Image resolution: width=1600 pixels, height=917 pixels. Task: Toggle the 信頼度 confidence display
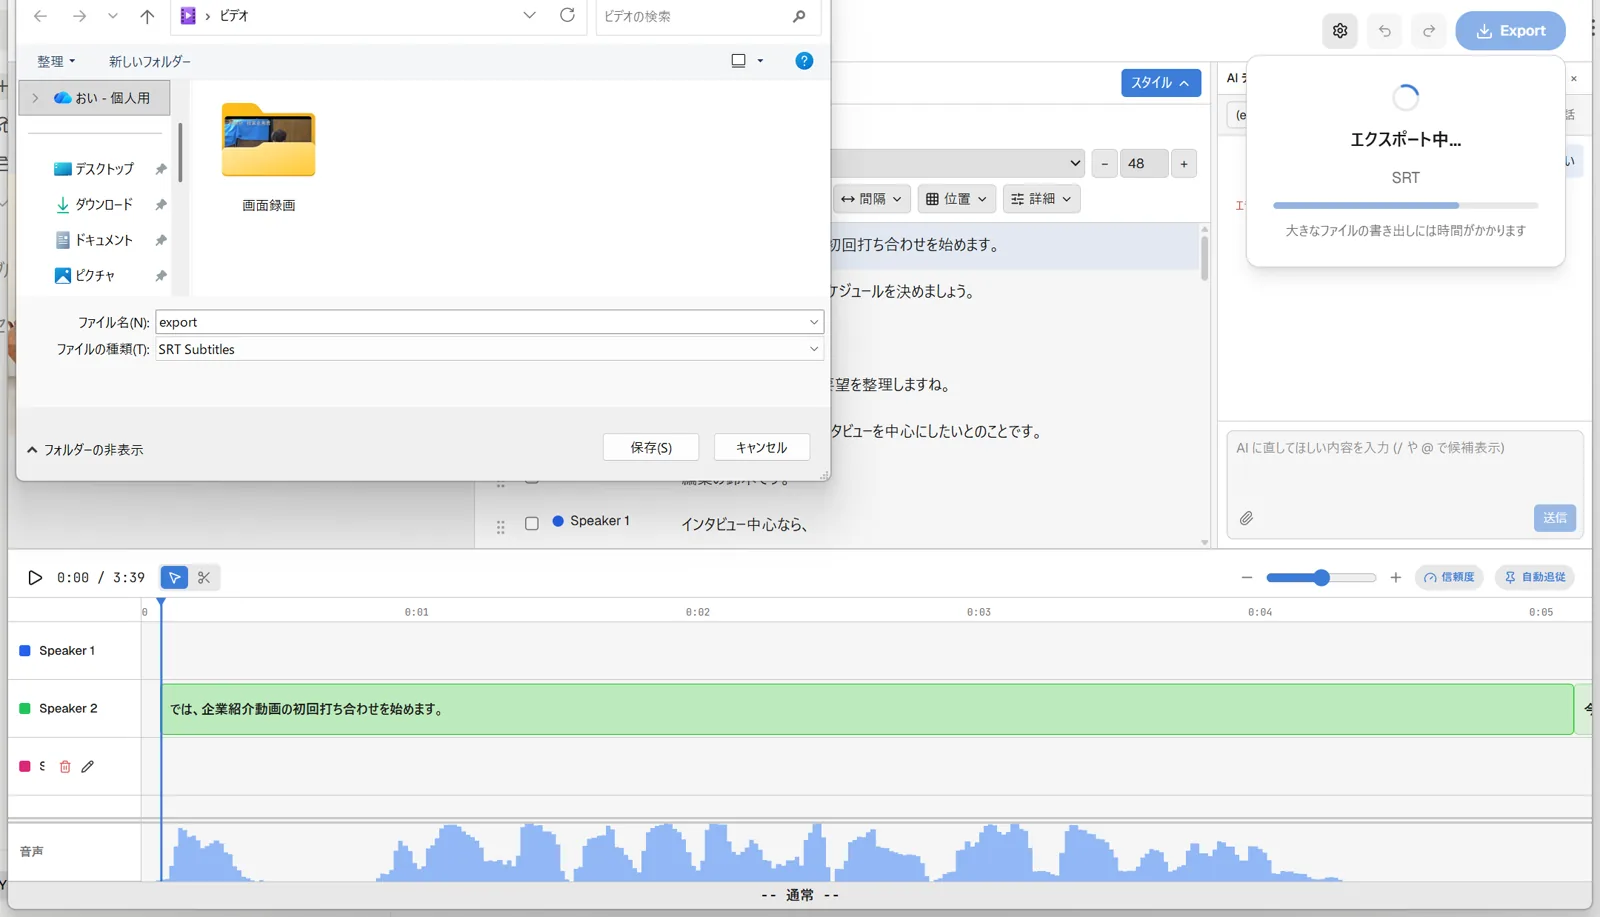pos(1449,577)
